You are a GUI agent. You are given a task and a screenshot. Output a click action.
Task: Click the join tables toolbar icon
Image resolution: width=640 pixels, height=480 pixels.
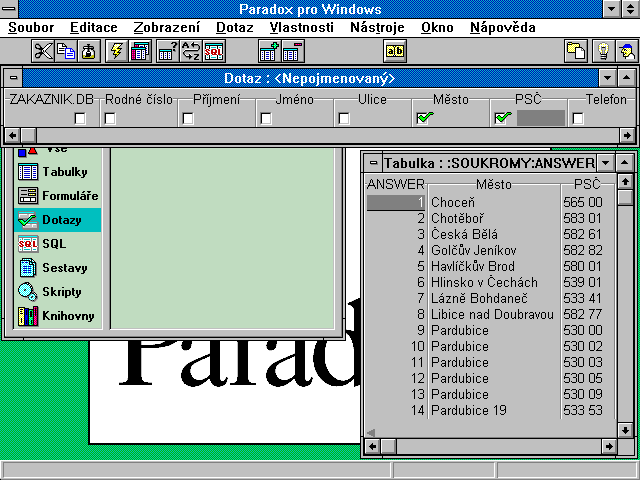140,51
